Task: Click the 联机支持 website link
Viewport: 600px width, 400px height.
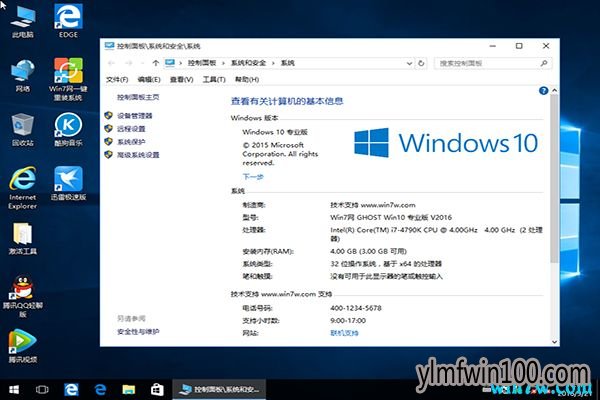Action: [x=344, y=333]
